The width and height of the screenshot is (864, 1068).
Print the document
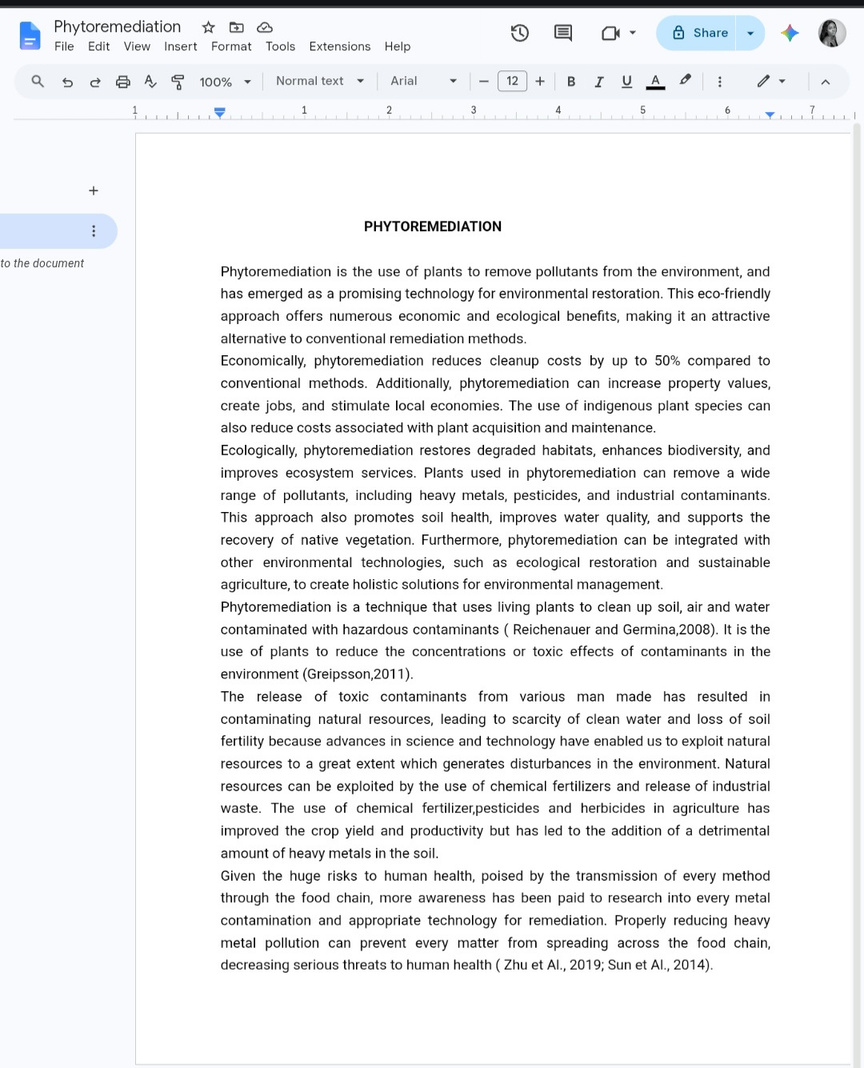(x=123, y=82)
